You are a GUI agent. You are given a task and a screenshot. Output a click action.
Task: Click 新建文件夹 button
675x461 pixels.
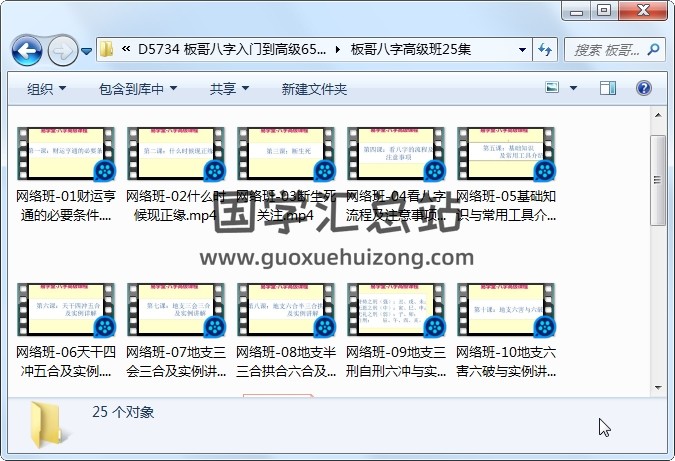point(314,89)
